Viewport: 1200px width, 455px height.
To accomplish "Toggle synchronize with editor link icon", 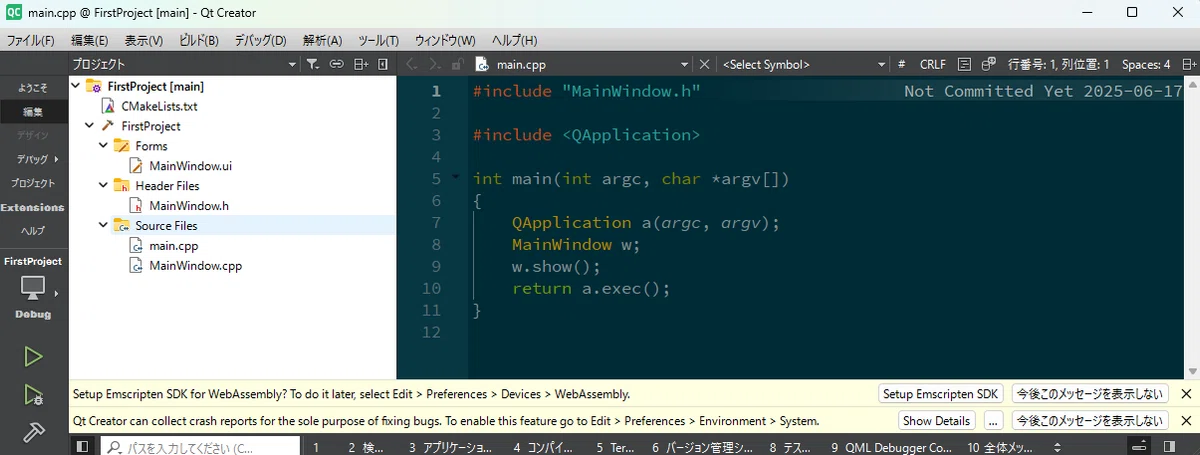I will 336,64.
